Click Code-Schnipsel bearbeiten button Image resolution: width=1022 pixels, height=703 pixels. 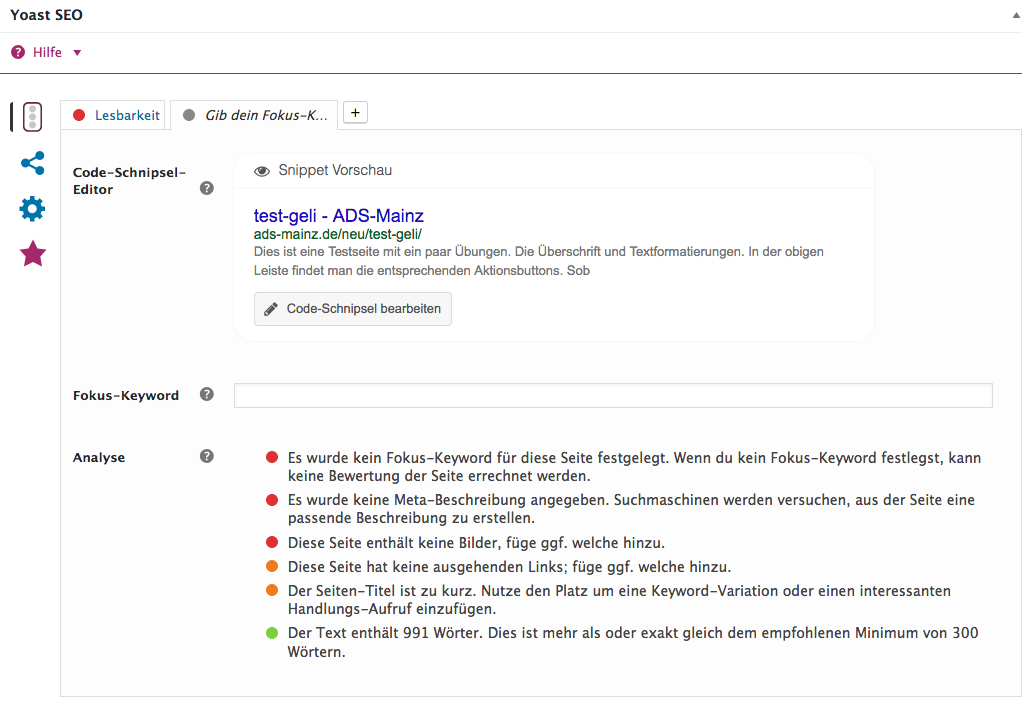click(353, 309)
